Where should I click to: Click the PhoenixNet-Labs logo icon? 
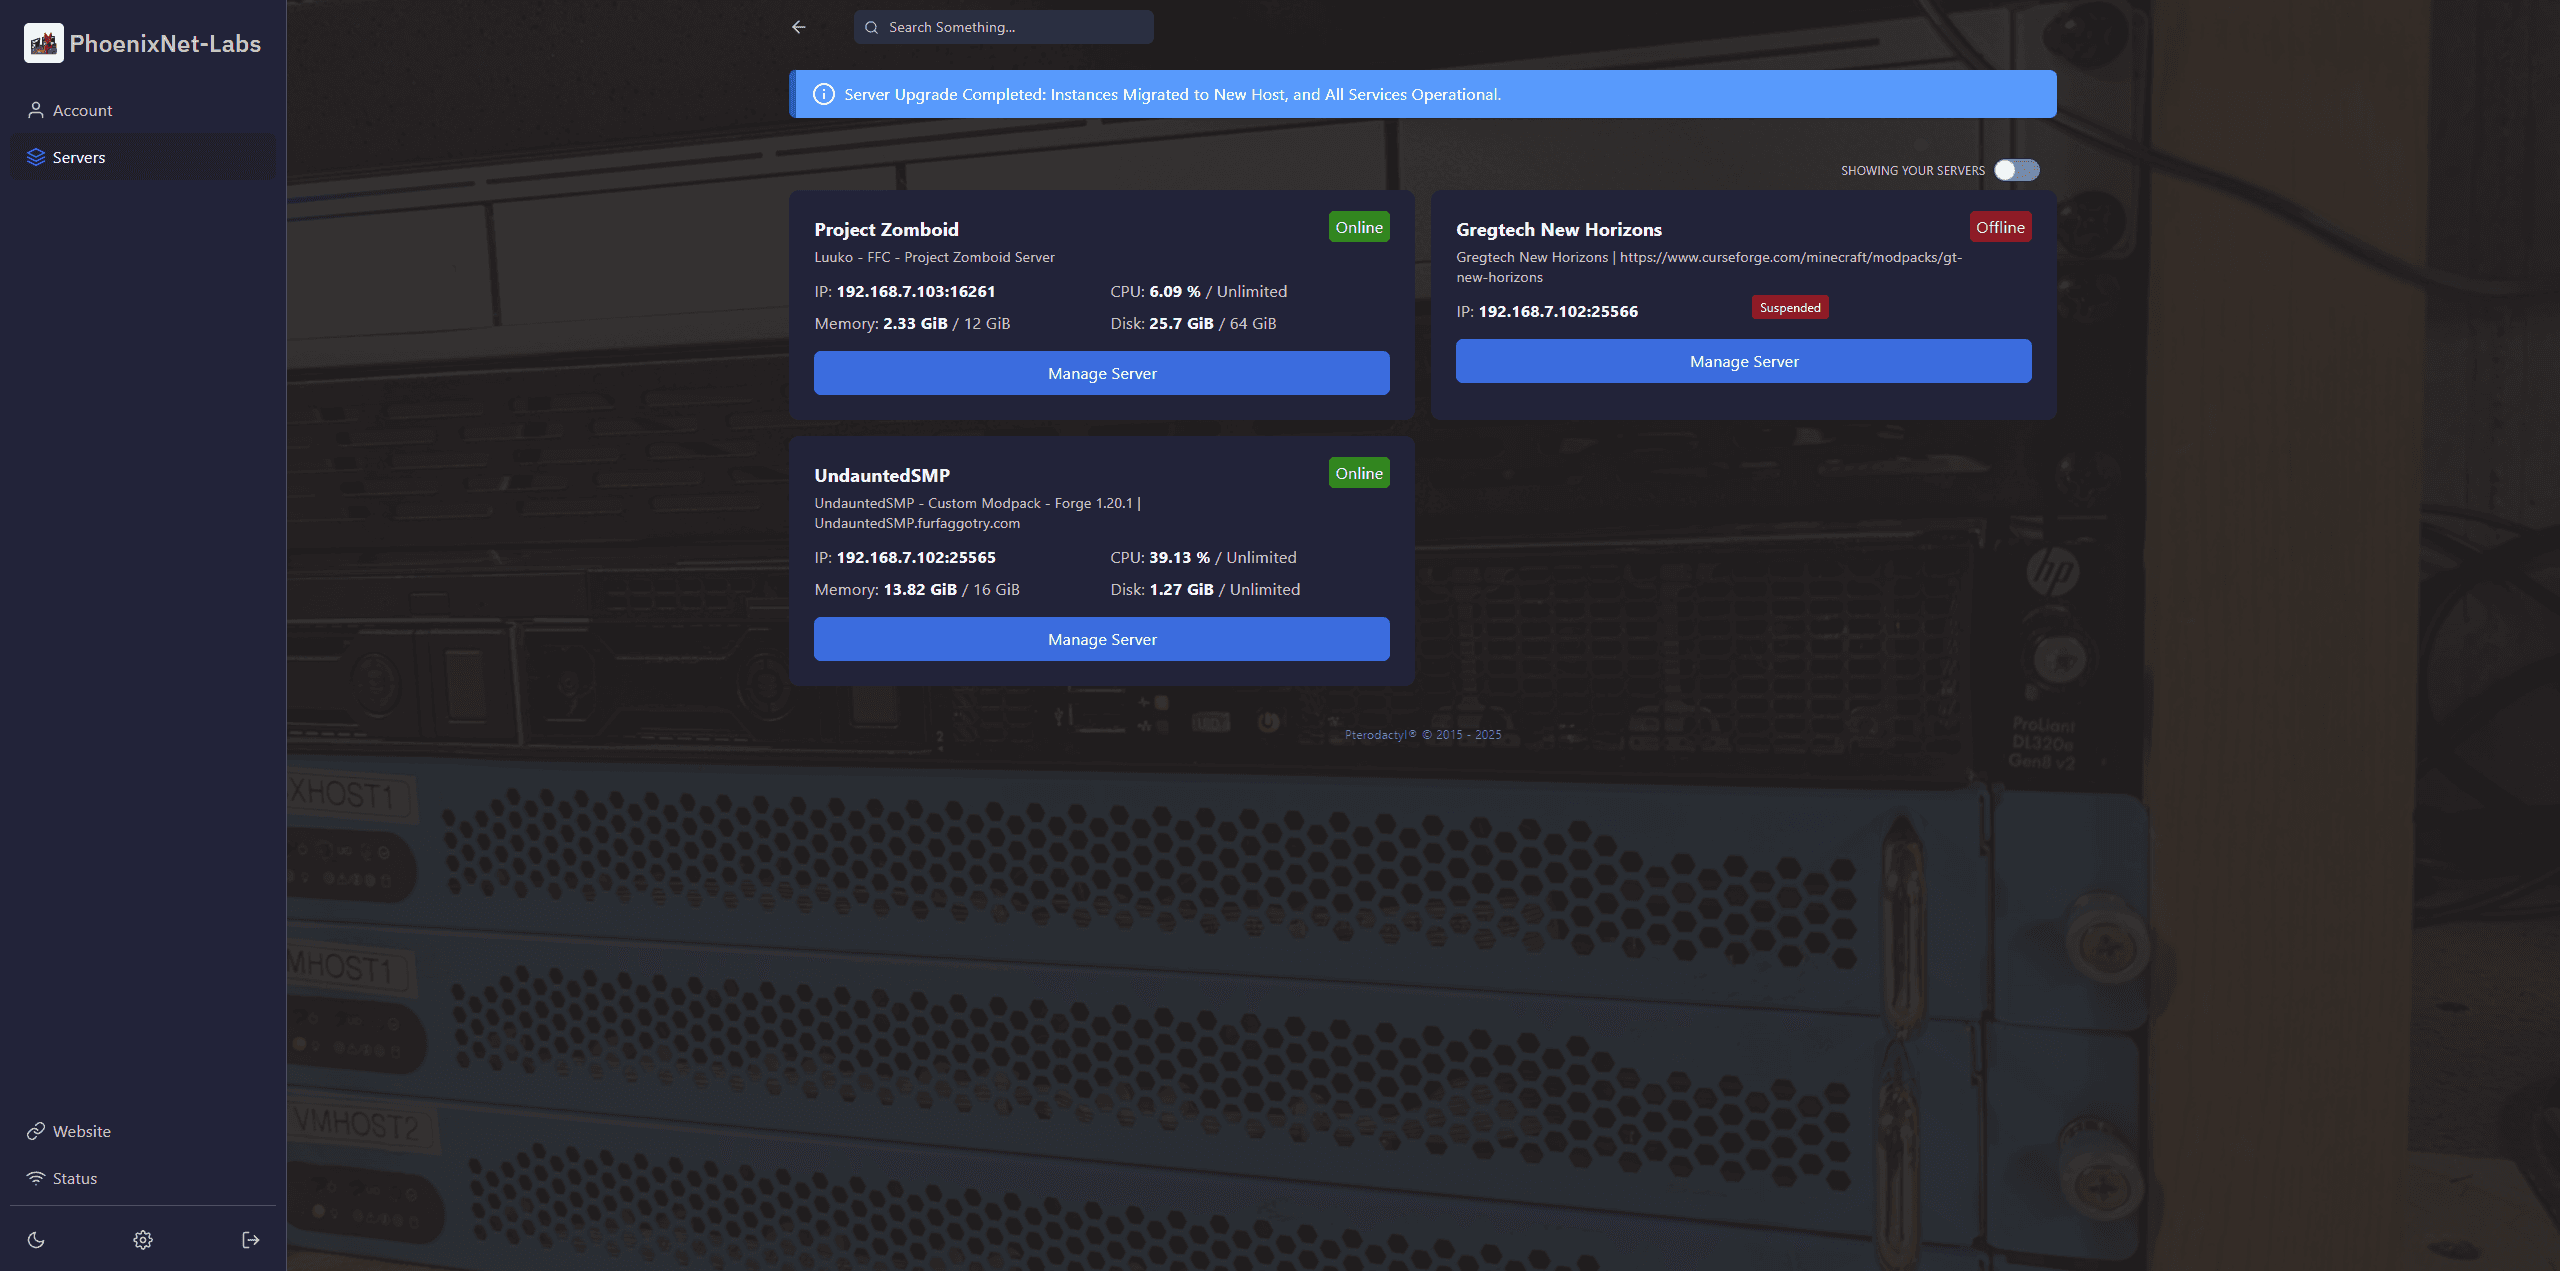click(x=43, y=43)
